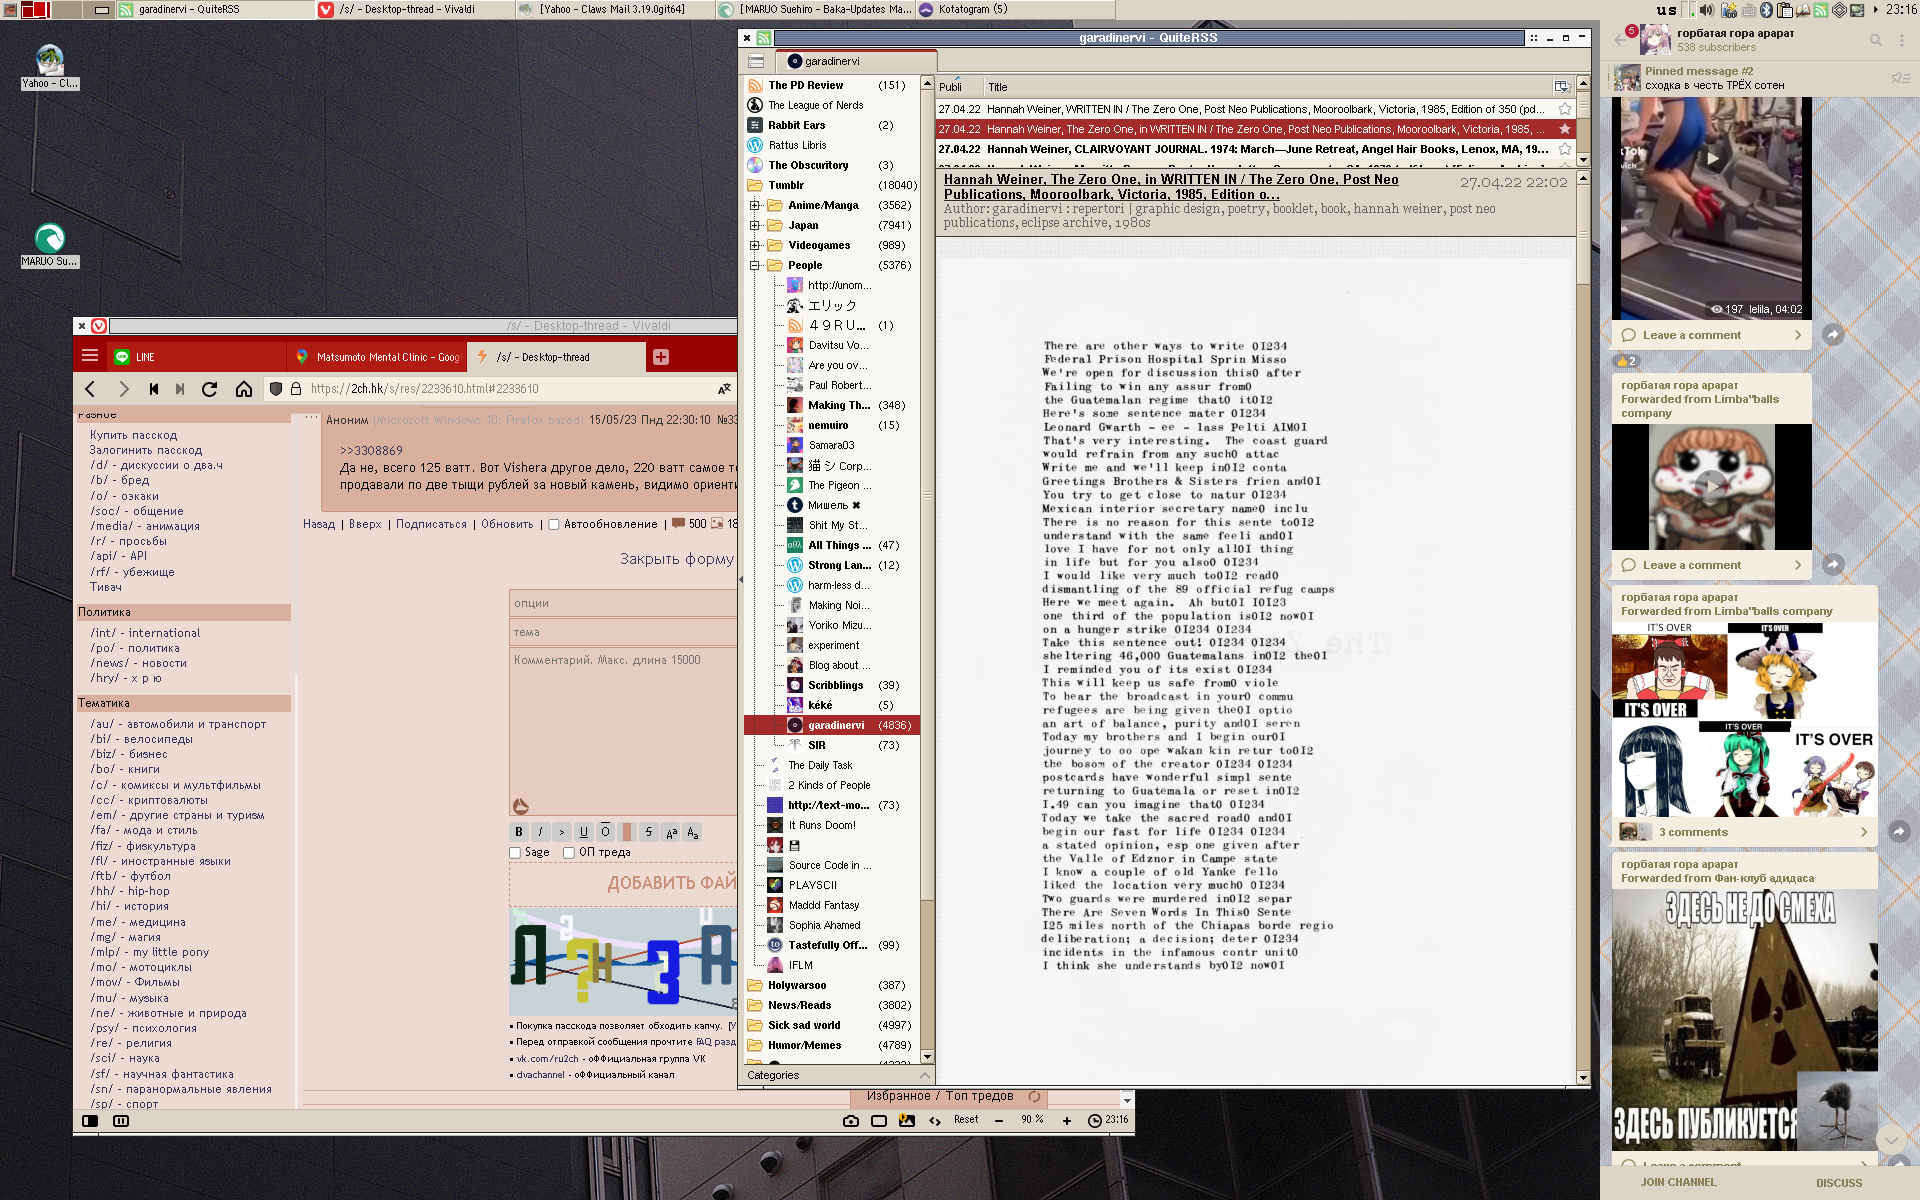Click Reset zoom button in Vivaldi status bar
1920x1200 pixels.
[965, 1120]
